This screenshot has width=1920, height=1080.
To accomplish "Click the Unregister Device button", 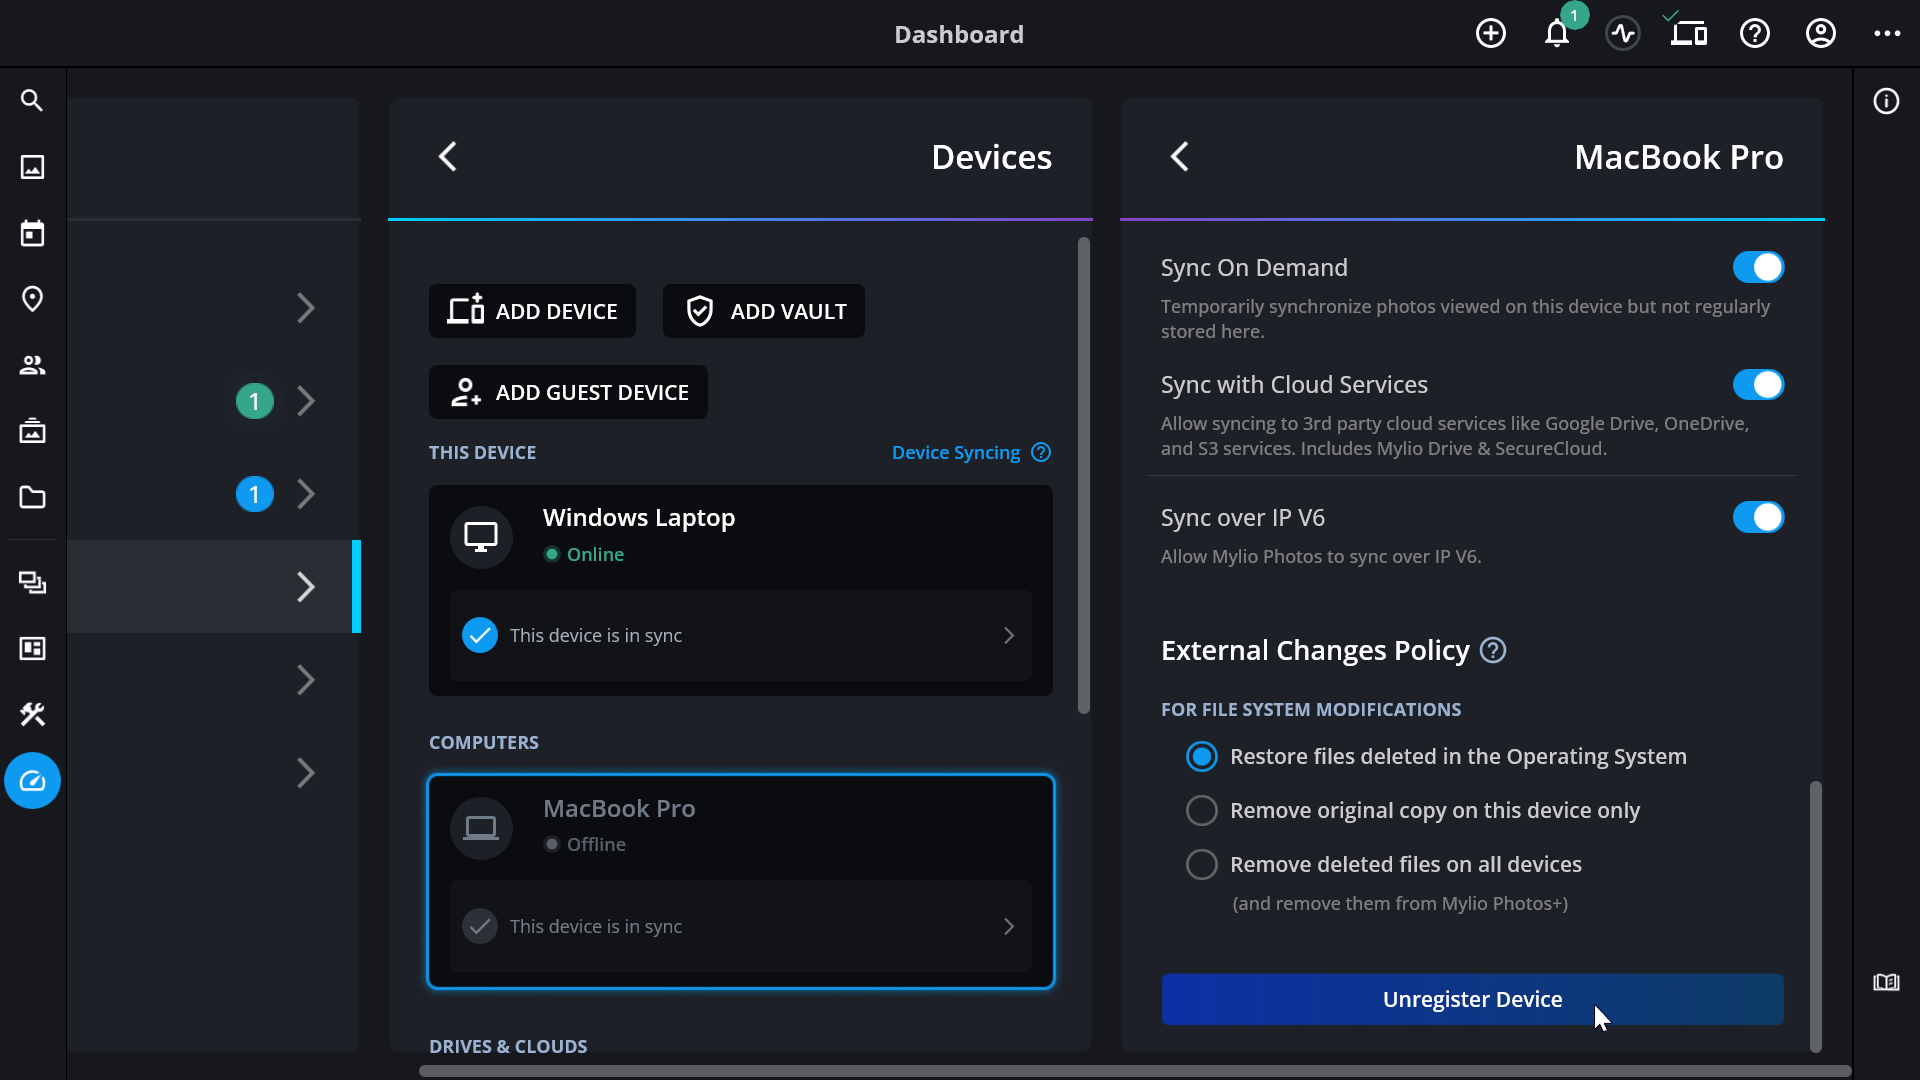I will [1471, 999].
